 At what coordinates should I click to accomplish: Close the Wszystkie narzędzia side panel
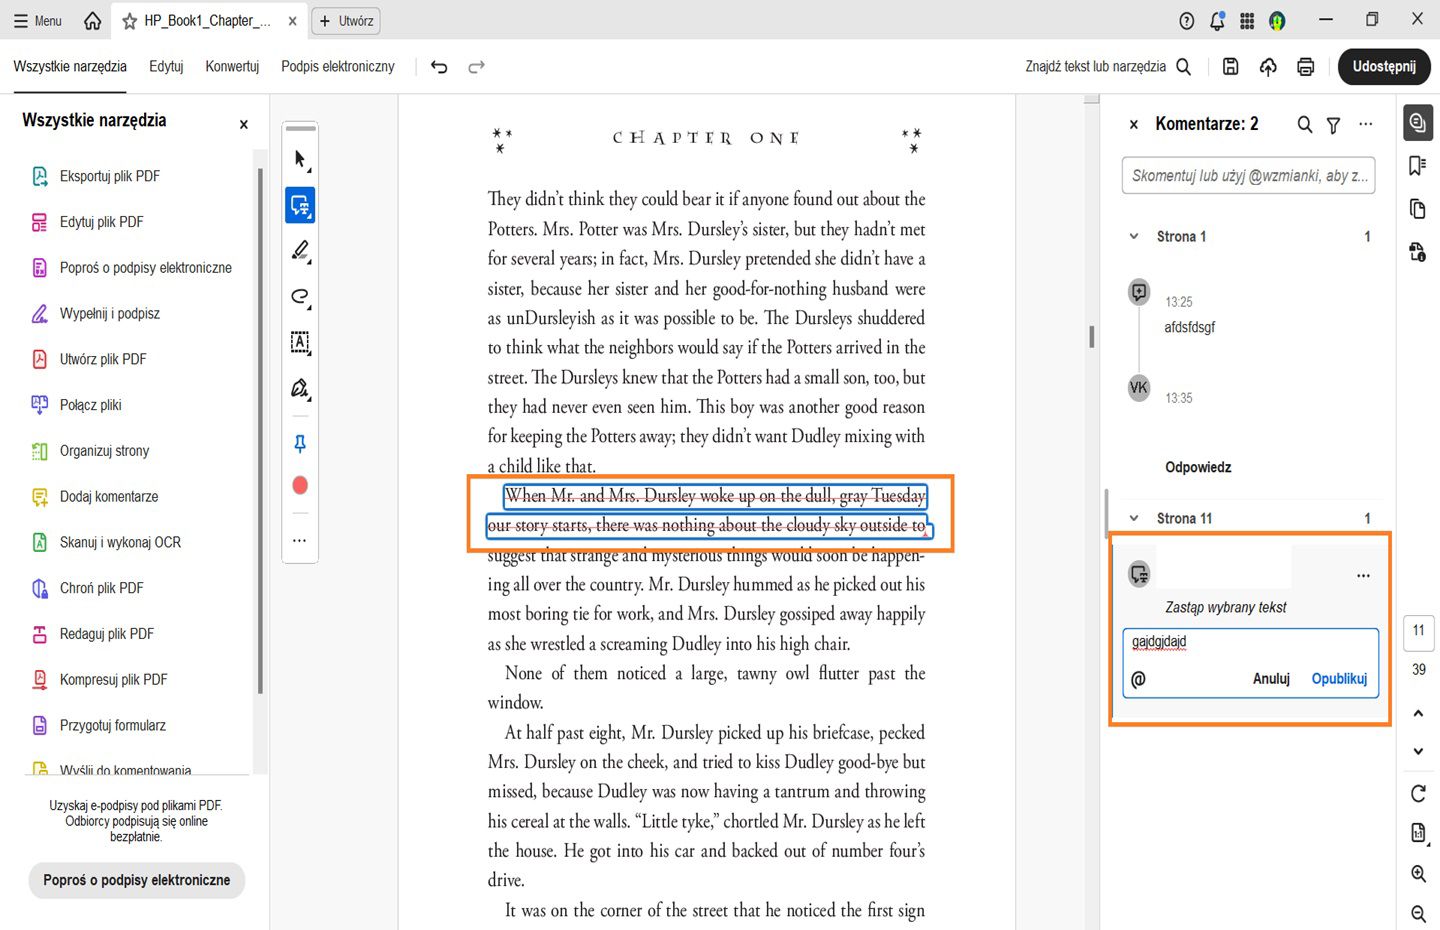[243, 124]
